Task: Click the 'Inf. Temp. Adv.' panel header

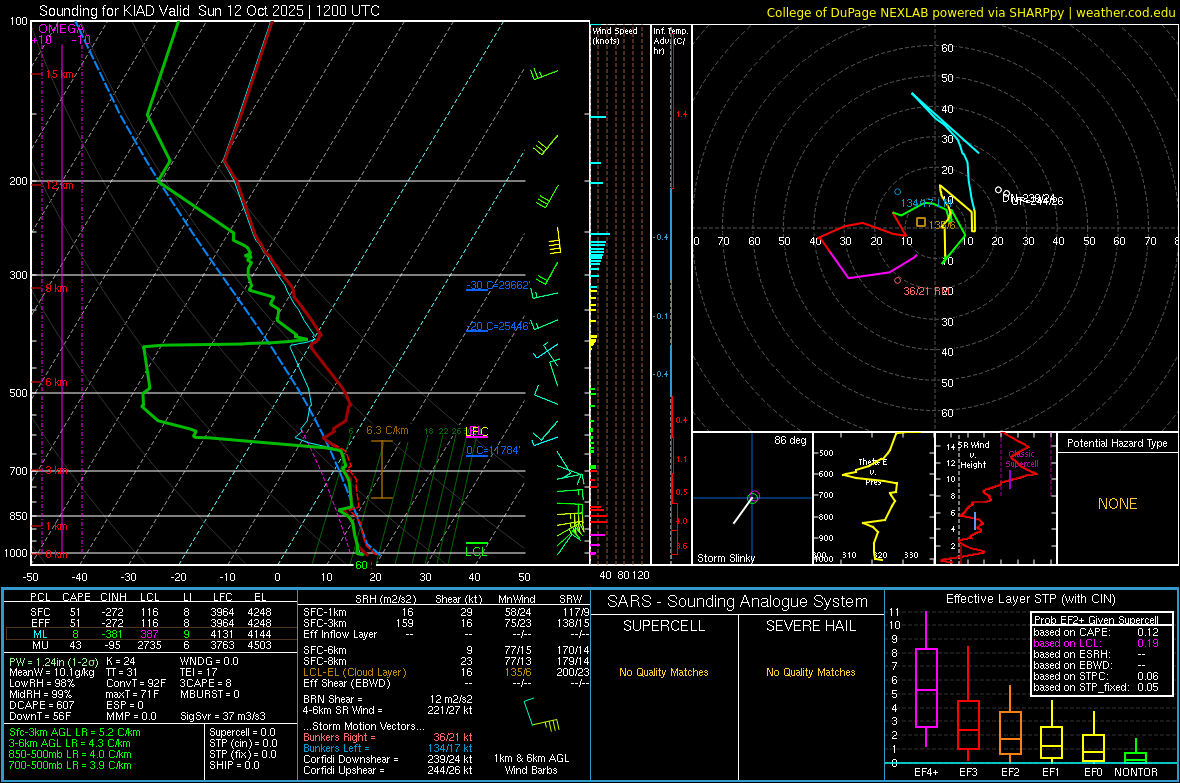Action: (x=670, y=41)
